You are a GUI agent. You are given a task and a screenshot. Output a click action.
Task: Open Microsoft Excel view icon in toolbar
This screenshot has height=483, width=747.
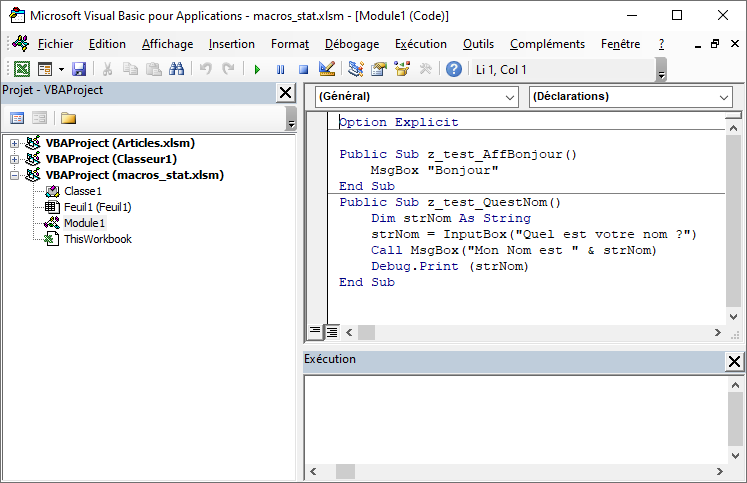click(x=21, y=70)
